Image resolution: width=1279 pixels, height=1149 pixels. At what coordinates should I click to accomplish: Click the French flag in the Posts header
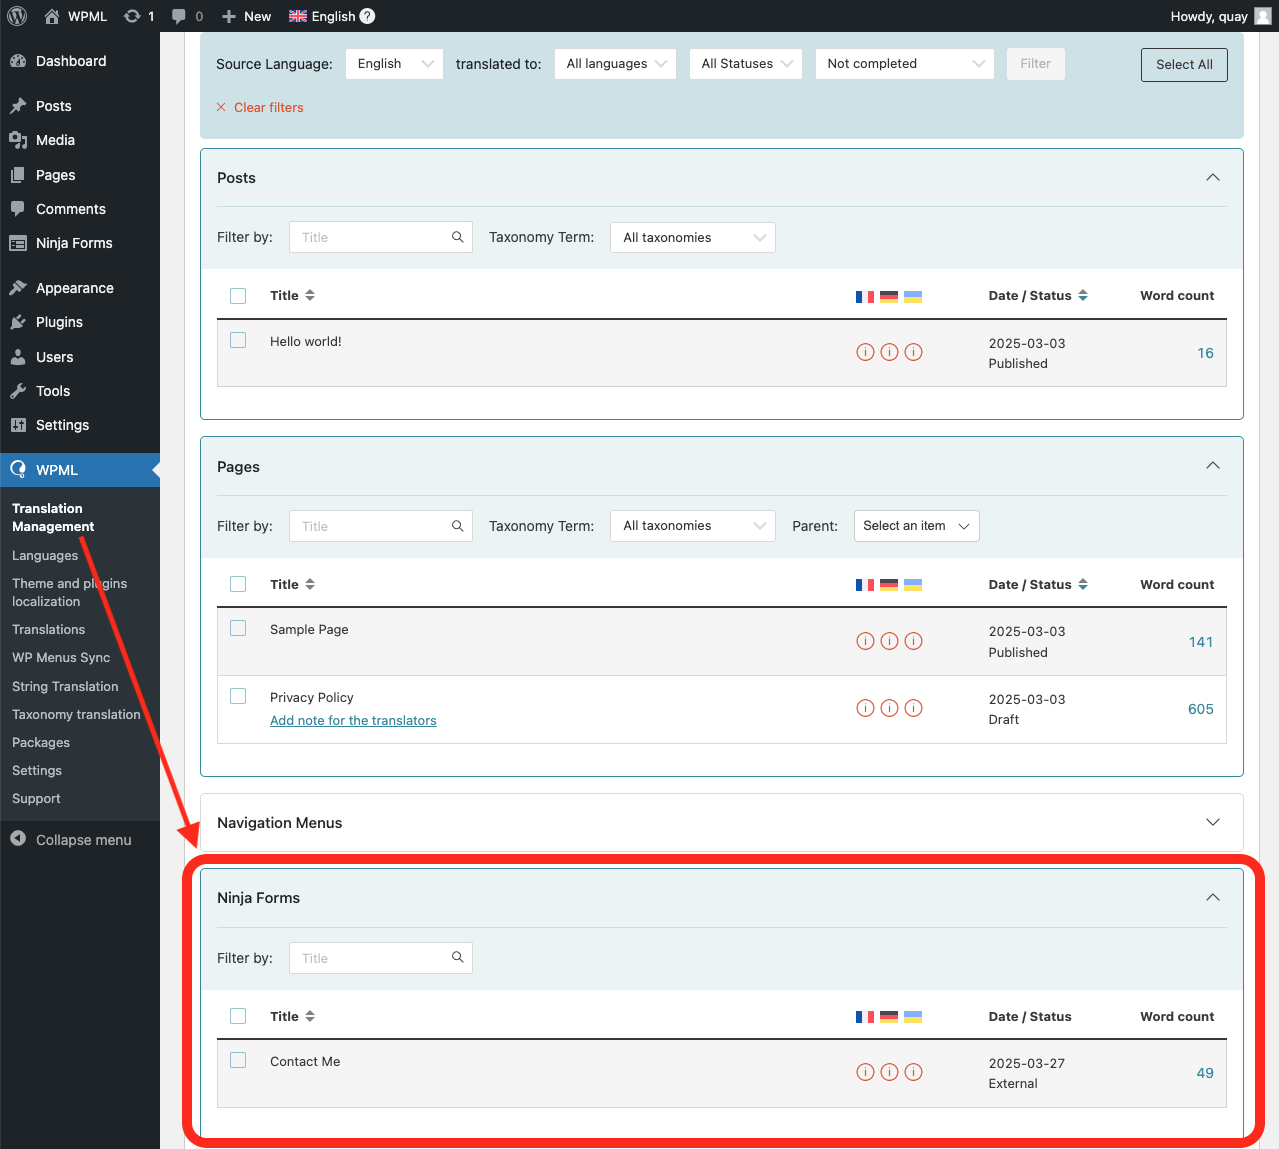point(864,296)
